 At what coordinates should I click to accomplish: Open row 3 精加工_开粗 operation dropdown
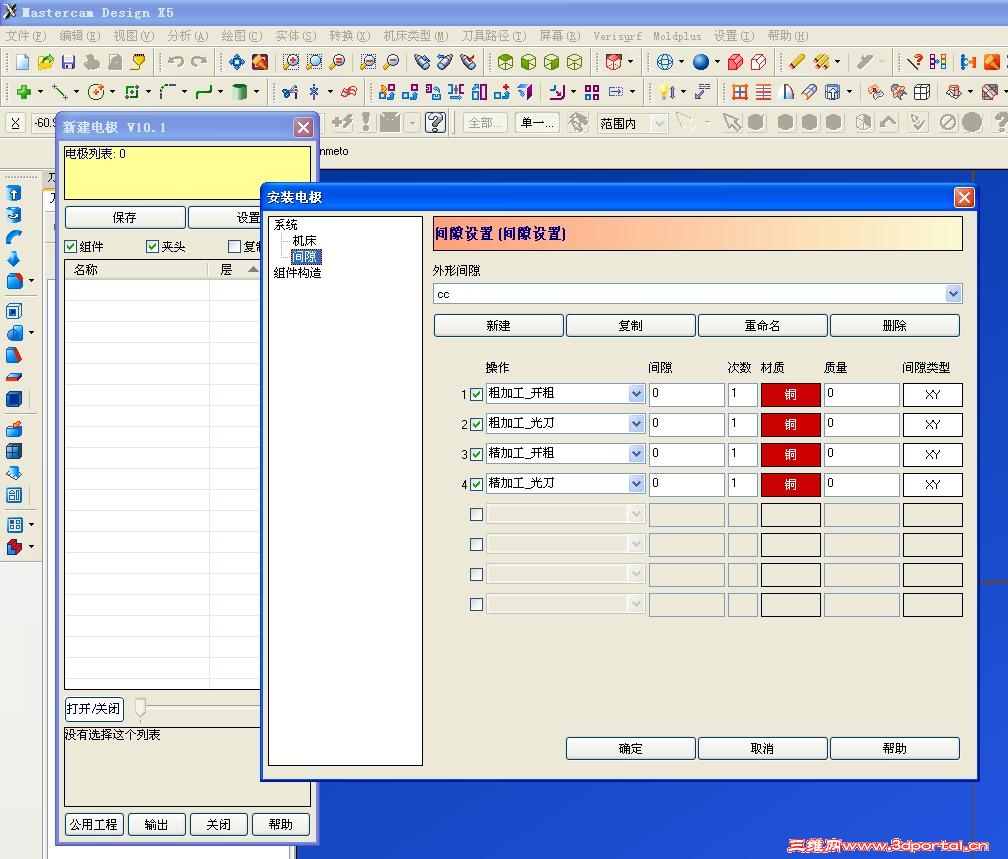636,454
